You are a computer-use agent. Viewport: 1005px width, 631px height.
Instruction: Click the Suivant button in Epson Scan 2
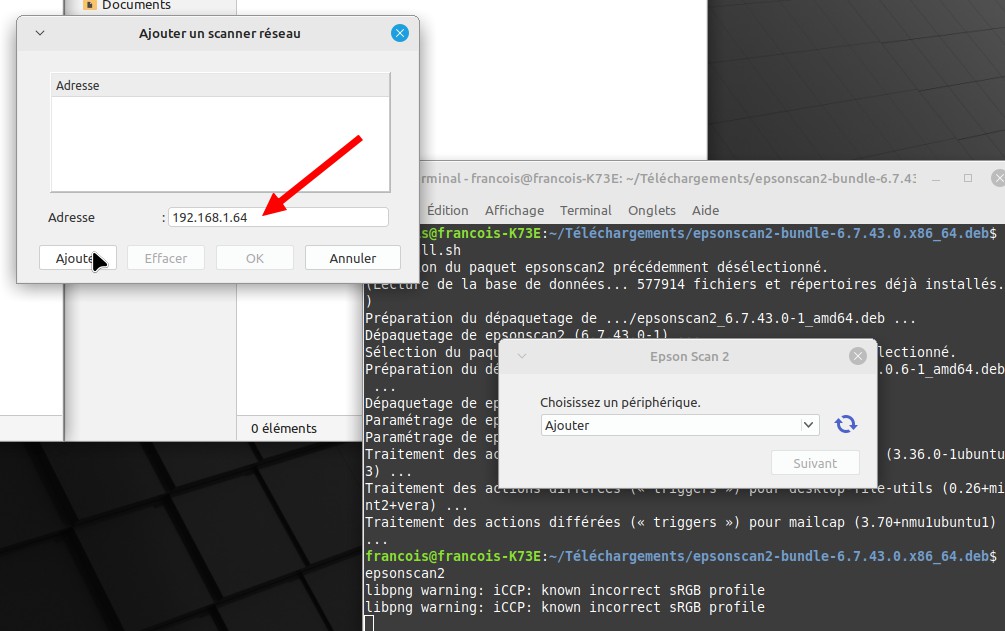coord(815,463)
